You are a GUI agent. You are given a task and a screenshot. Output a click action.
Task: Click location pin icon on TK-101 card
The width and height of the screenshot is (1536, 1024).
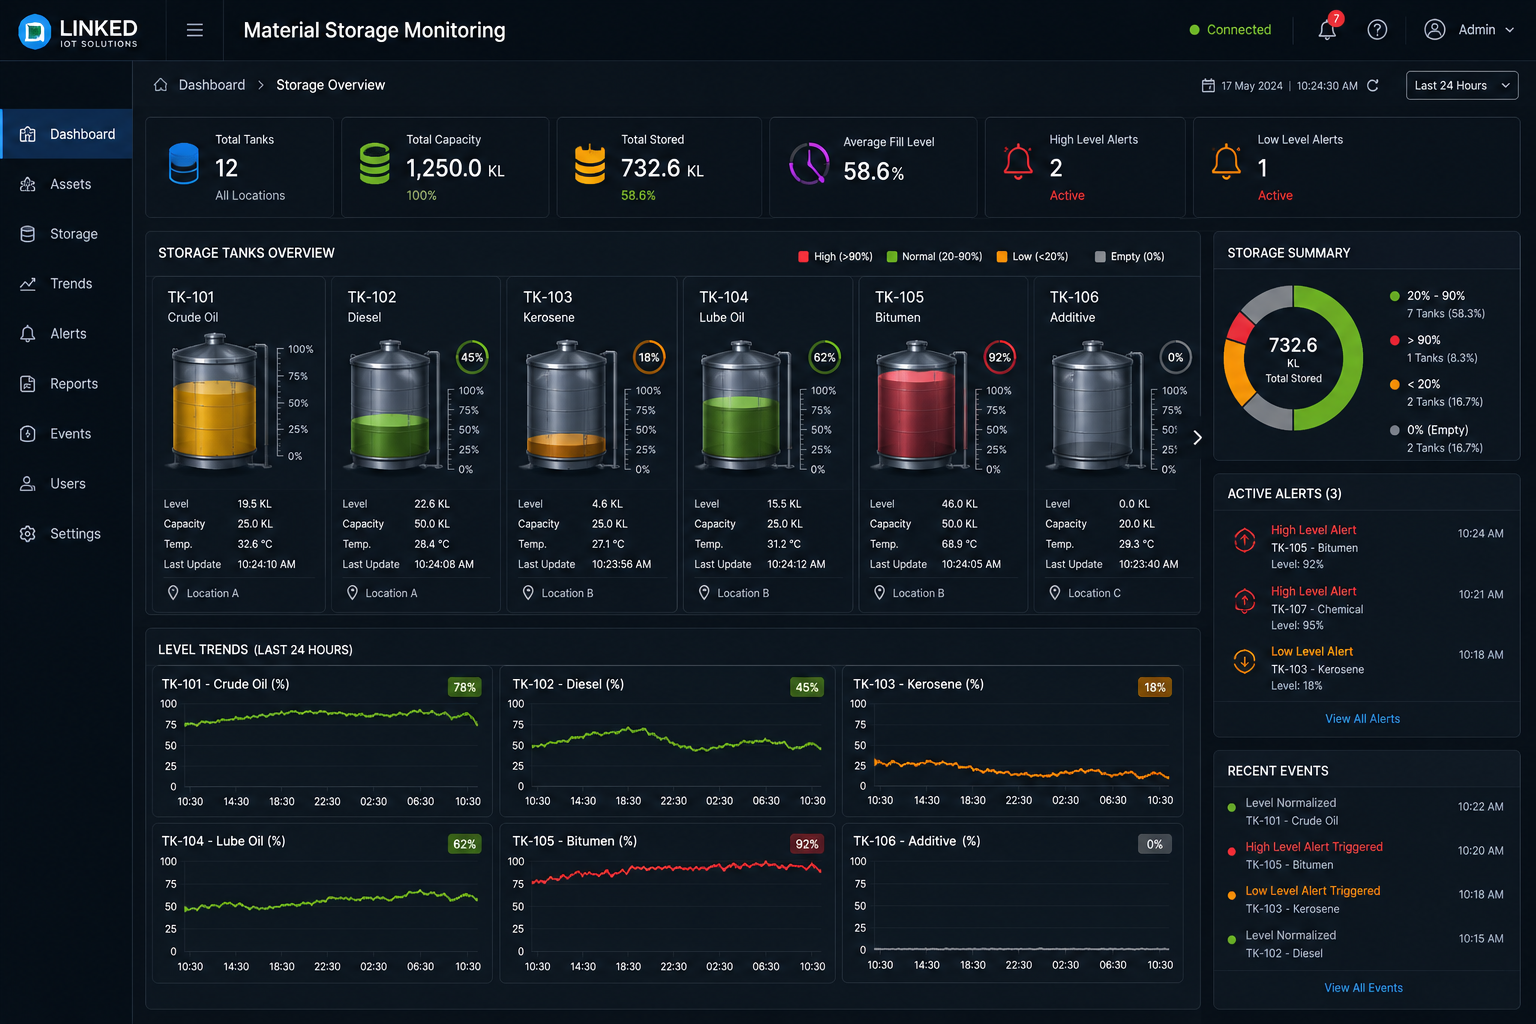pyautogui.click(x=173, y=593)
